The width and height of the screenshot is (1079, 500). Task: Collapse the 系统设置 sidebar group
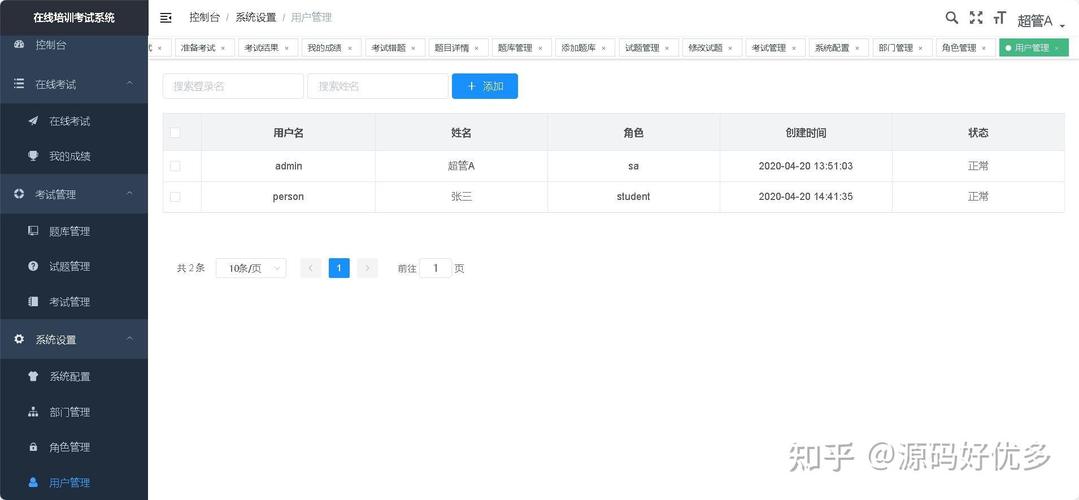(129, 339)
